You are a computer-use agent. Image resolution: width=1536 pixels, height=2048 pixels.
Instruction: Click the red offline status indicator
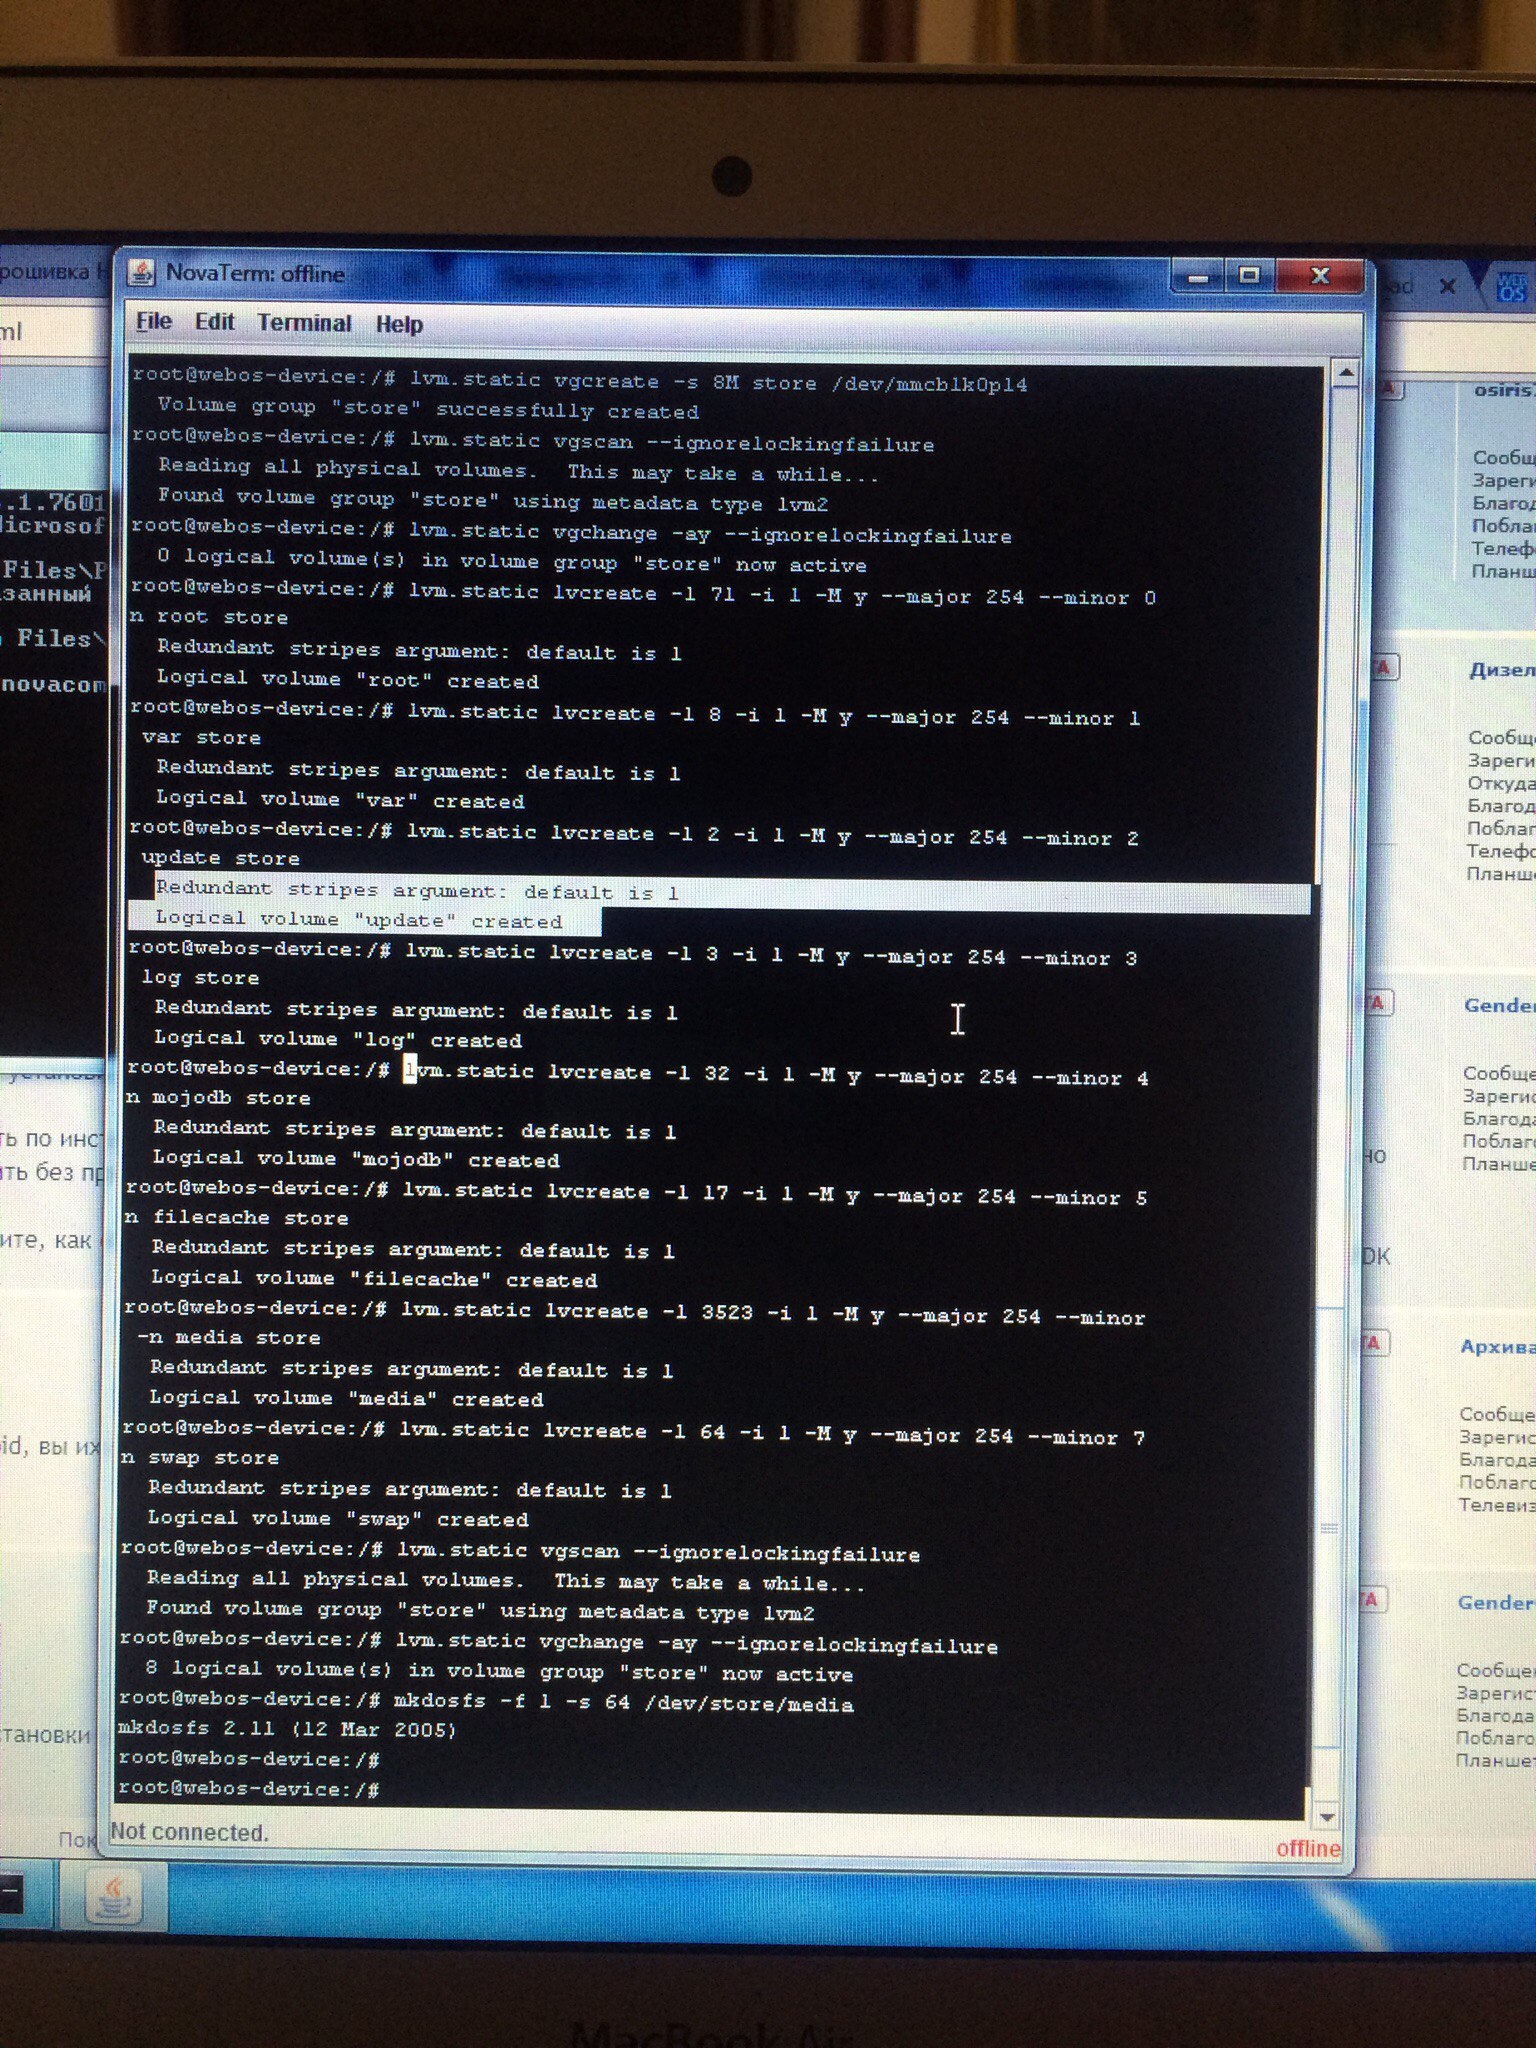[x=1307, y=1848]
